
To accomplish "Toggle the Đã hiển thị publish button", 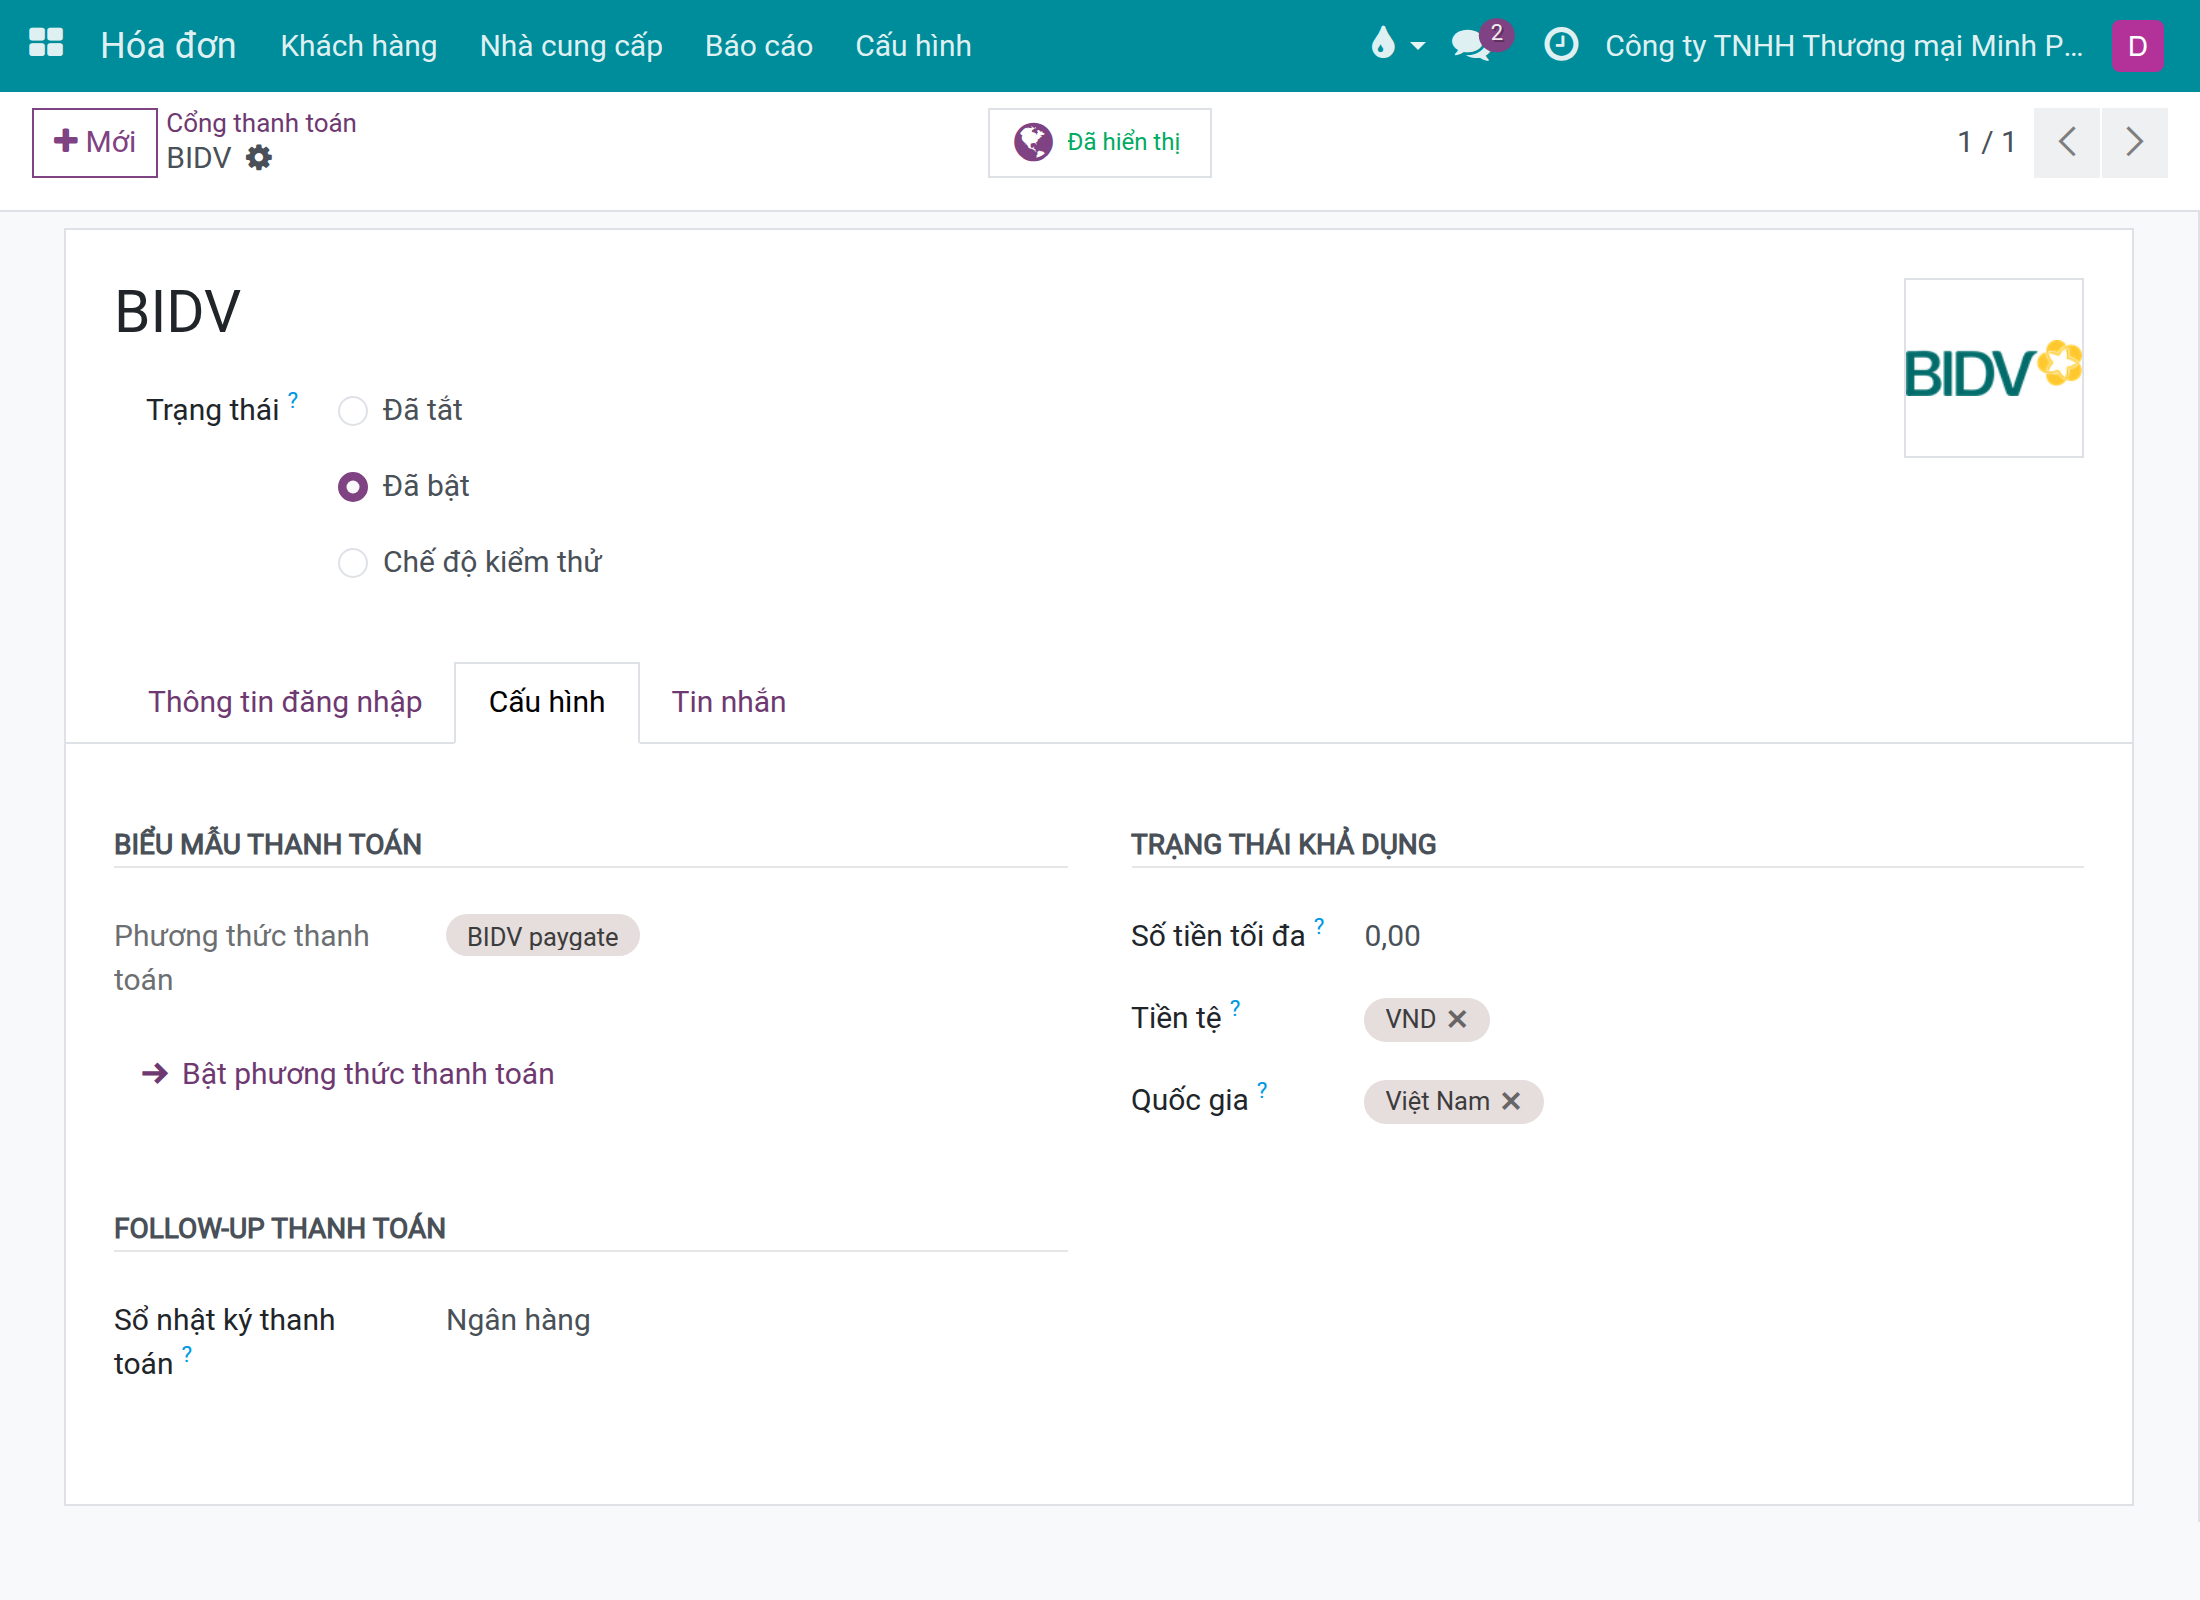I will pyautogui.click(x=1099, y=142).
